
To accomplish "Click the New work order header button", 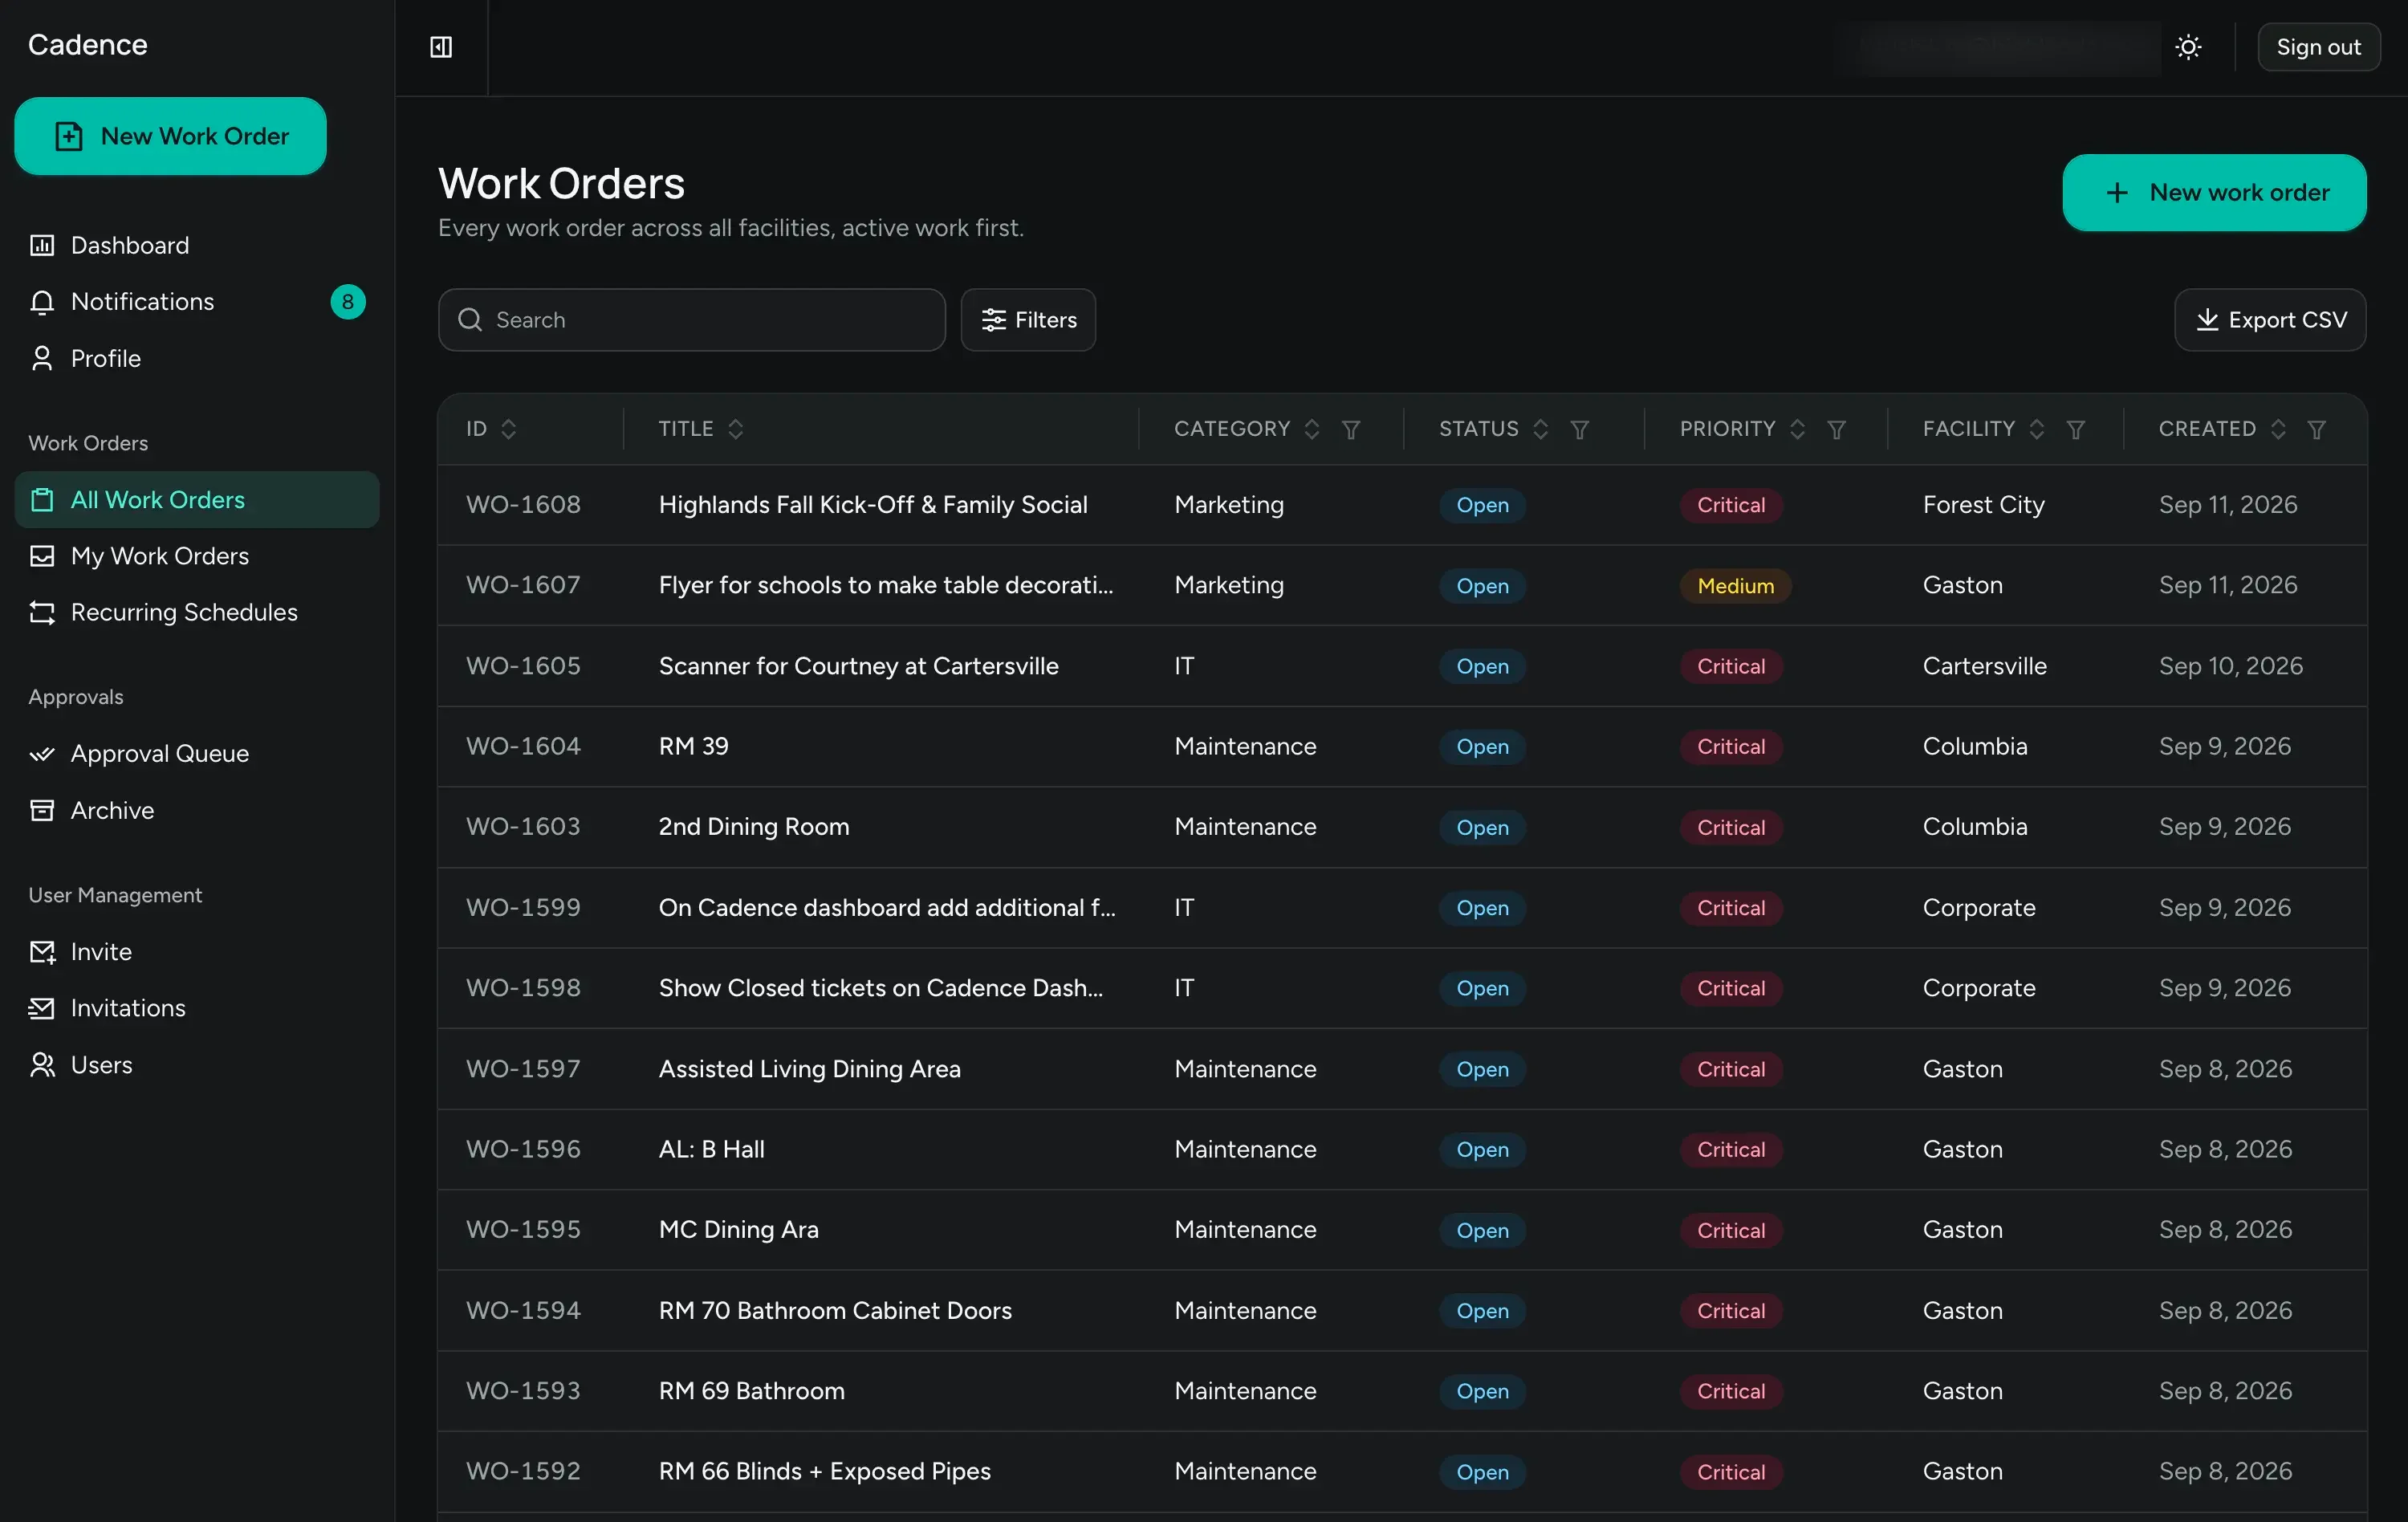I will [2214, 193].
